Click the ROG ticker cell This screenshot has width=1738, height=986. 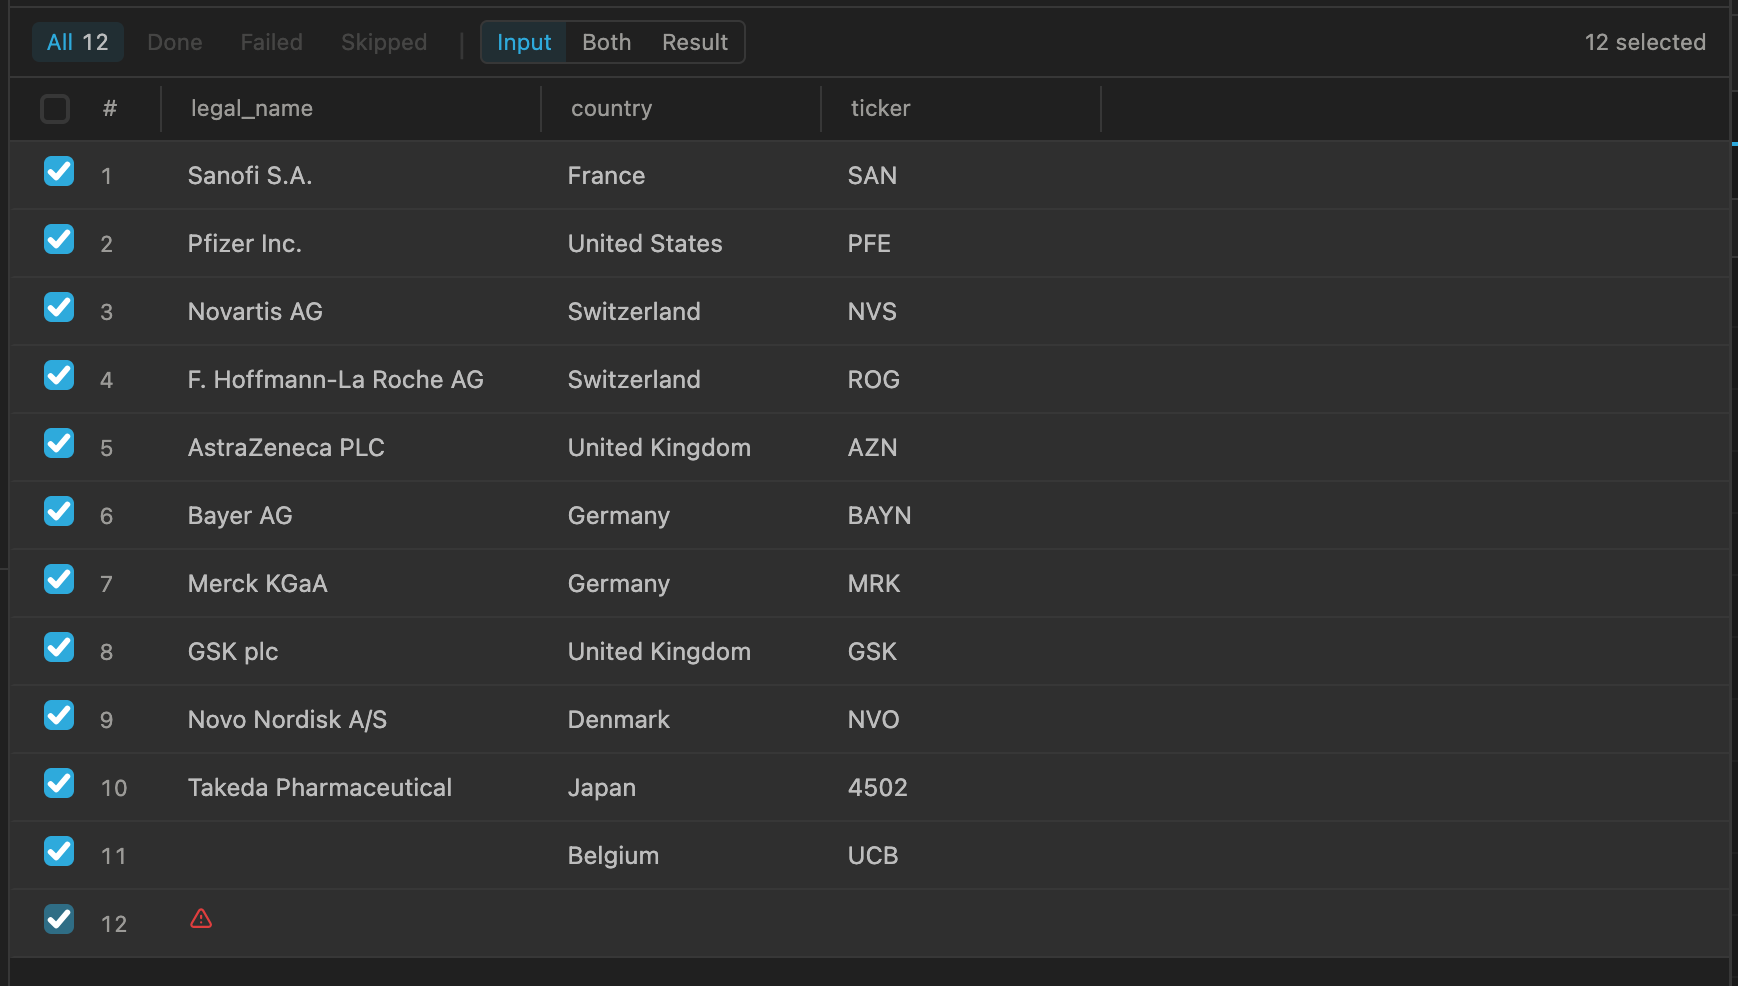[874, 380]
